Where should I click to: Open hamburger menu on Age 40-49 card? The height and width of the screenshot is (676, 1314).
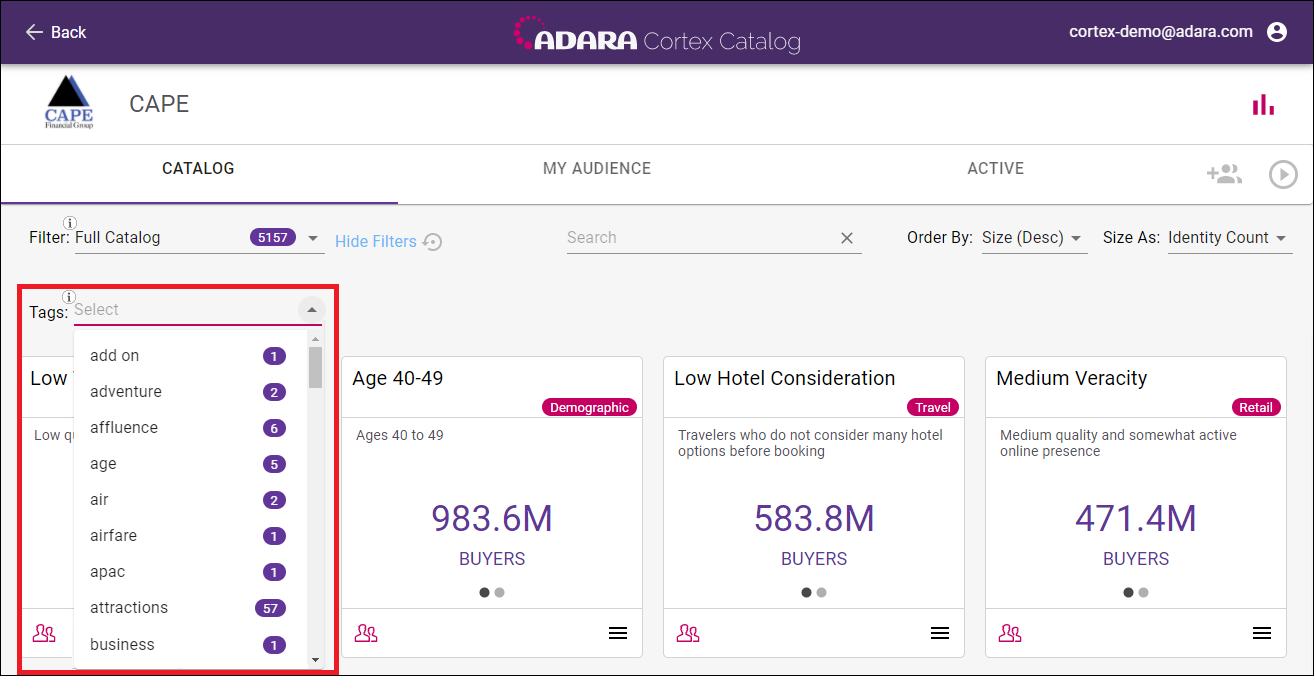618,633
